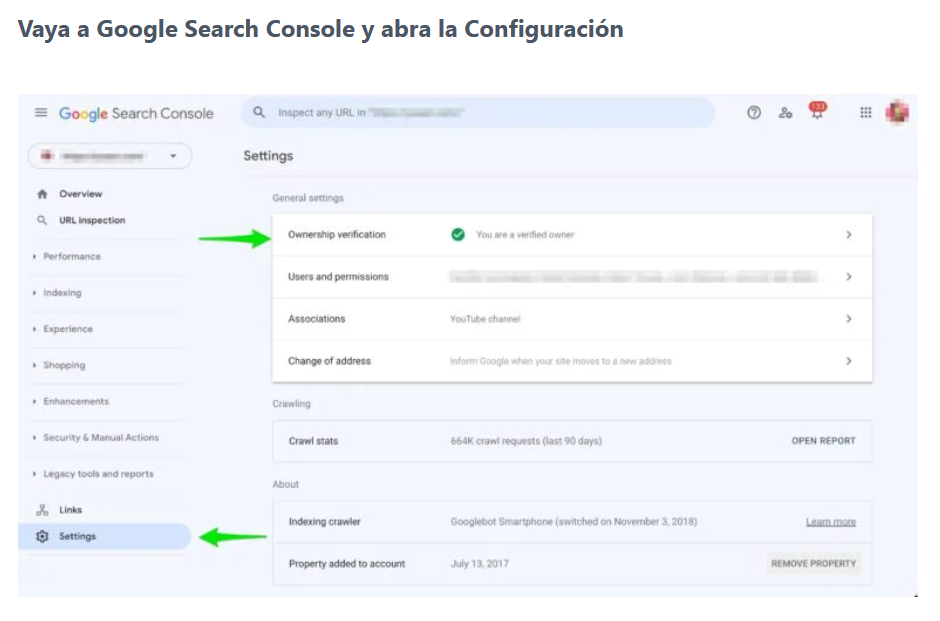Click the Settings page heading
The image size is (940, 621).
tap(268, 156)
